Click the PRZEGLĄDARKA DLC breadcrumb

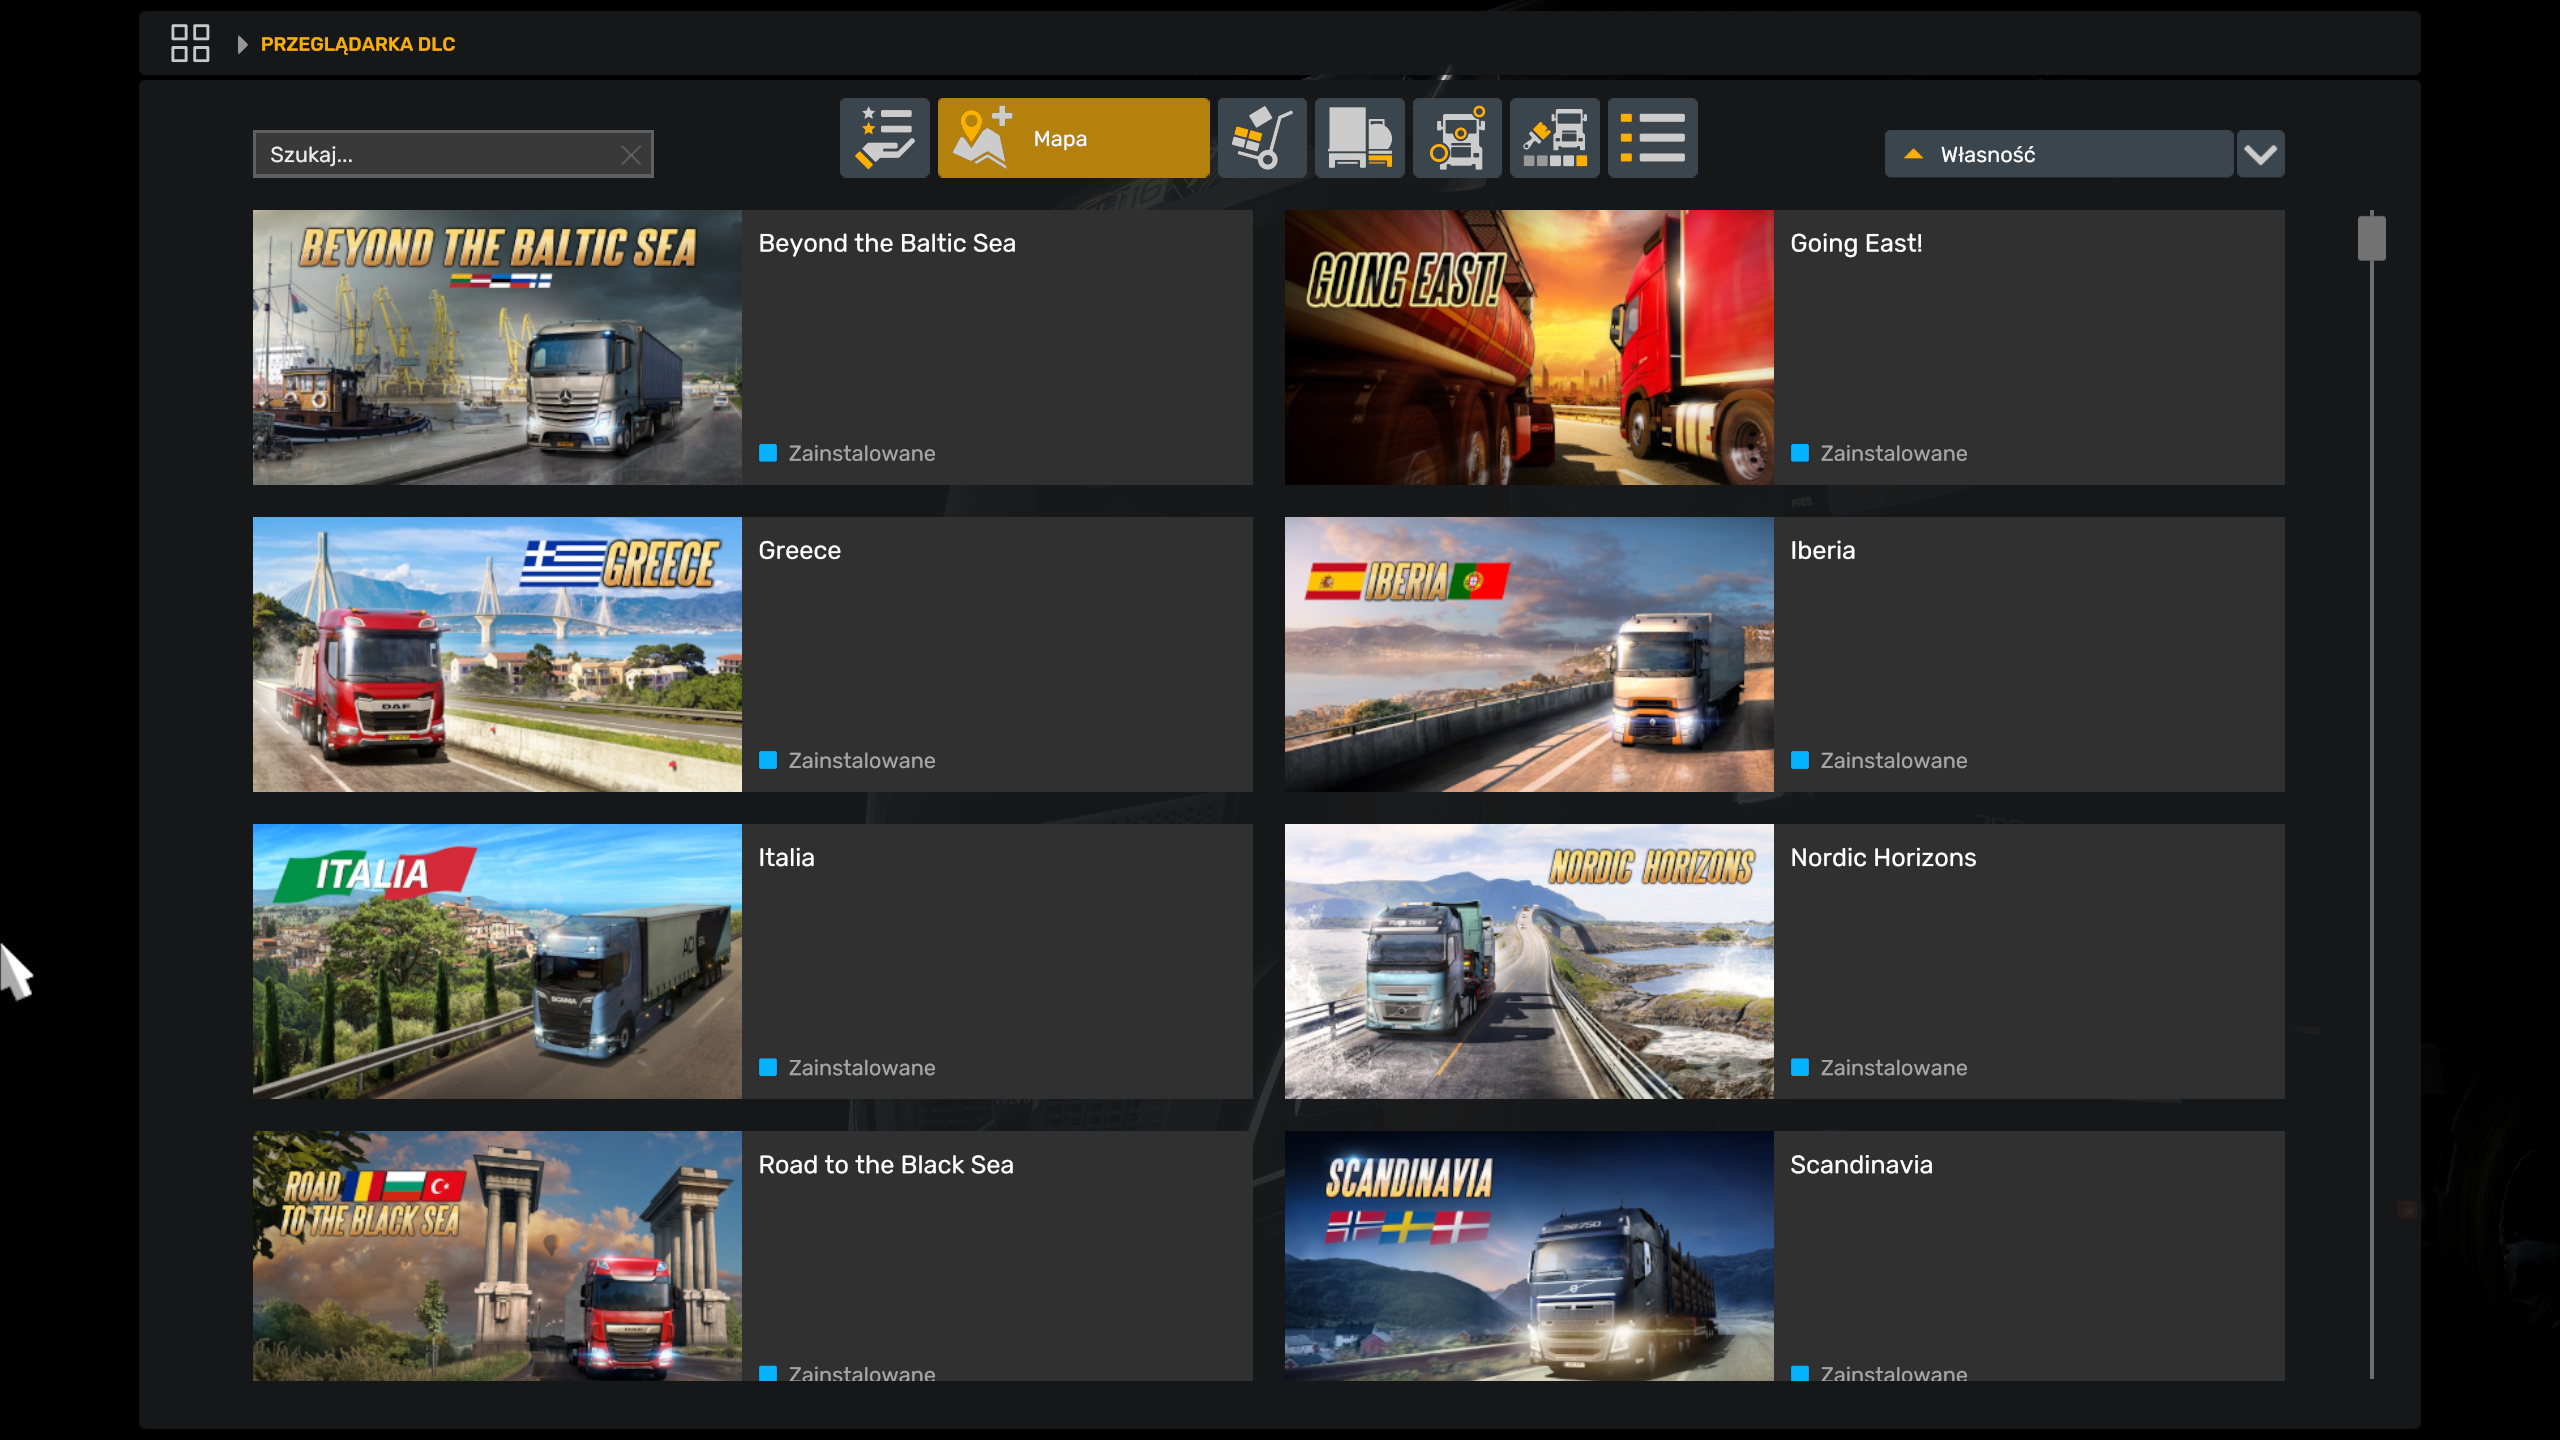click(x=357, y=44)
